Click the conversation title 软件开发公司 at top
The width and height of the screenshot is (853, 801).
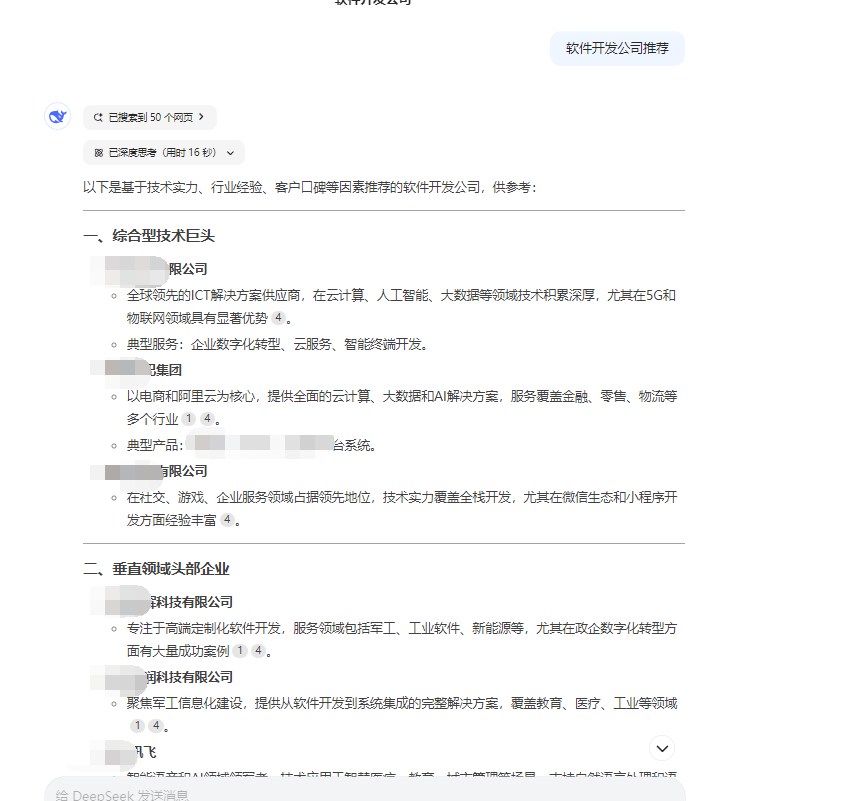coord(371,3)
